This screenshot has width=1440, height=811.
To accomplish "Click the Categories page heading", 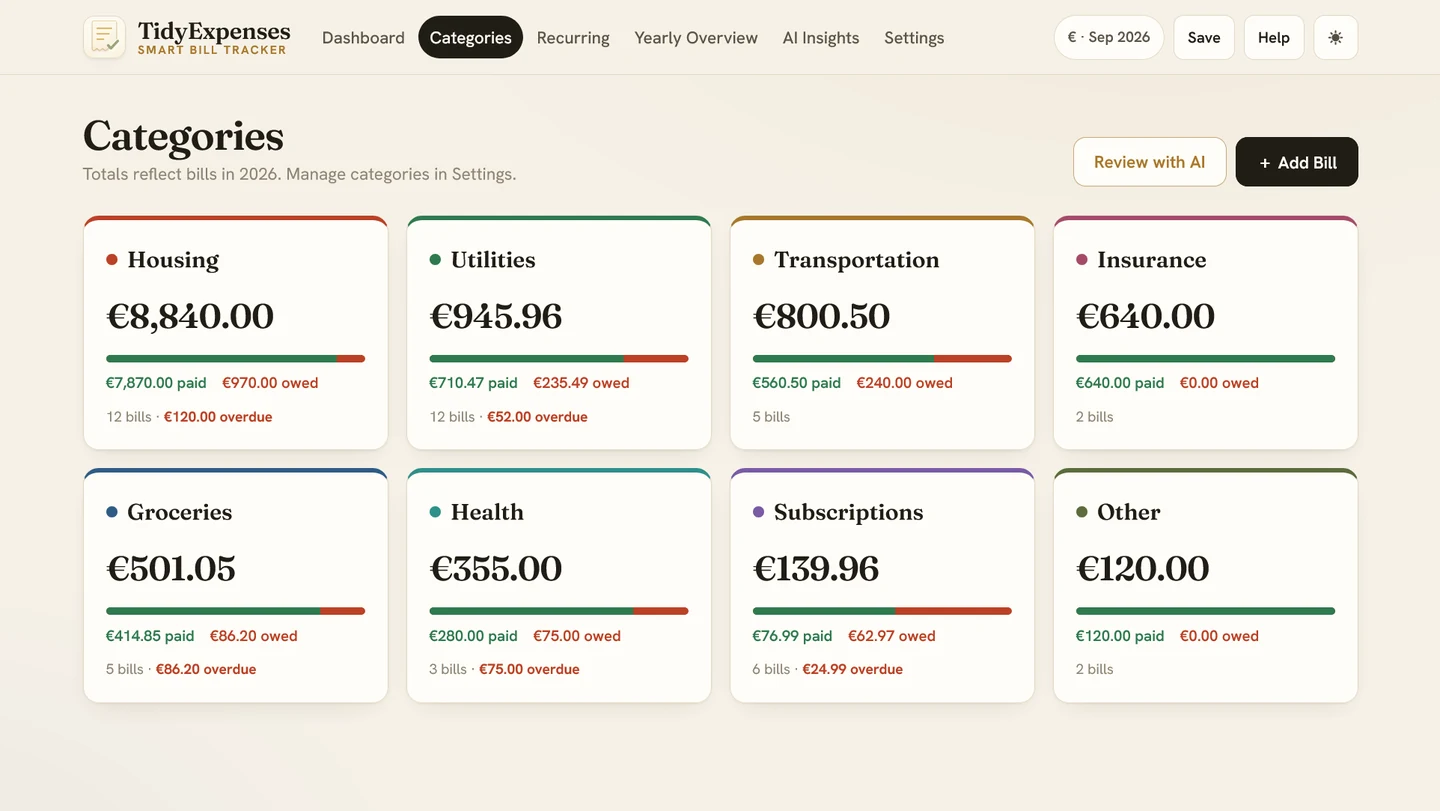I will (183, 137).
